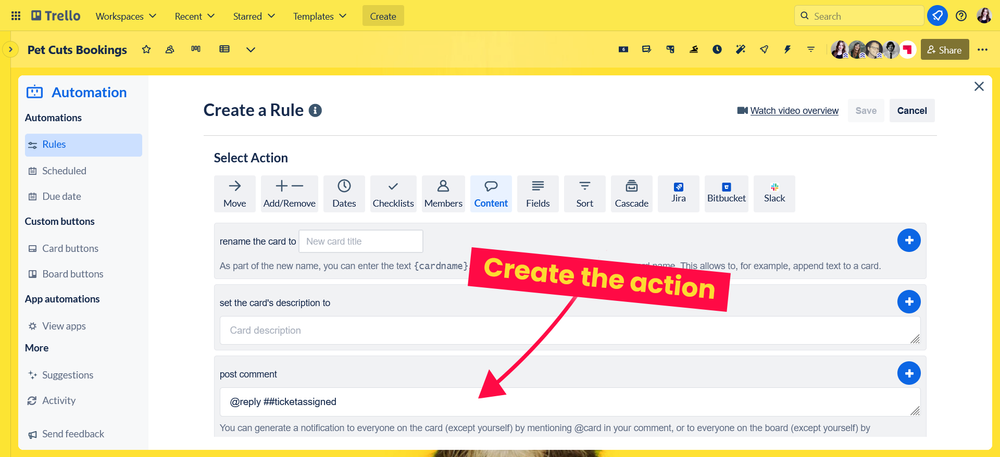Viewport: 1000px width, 457px height.
Task: Open the account avatar in top bar
Action: (984, 16)
